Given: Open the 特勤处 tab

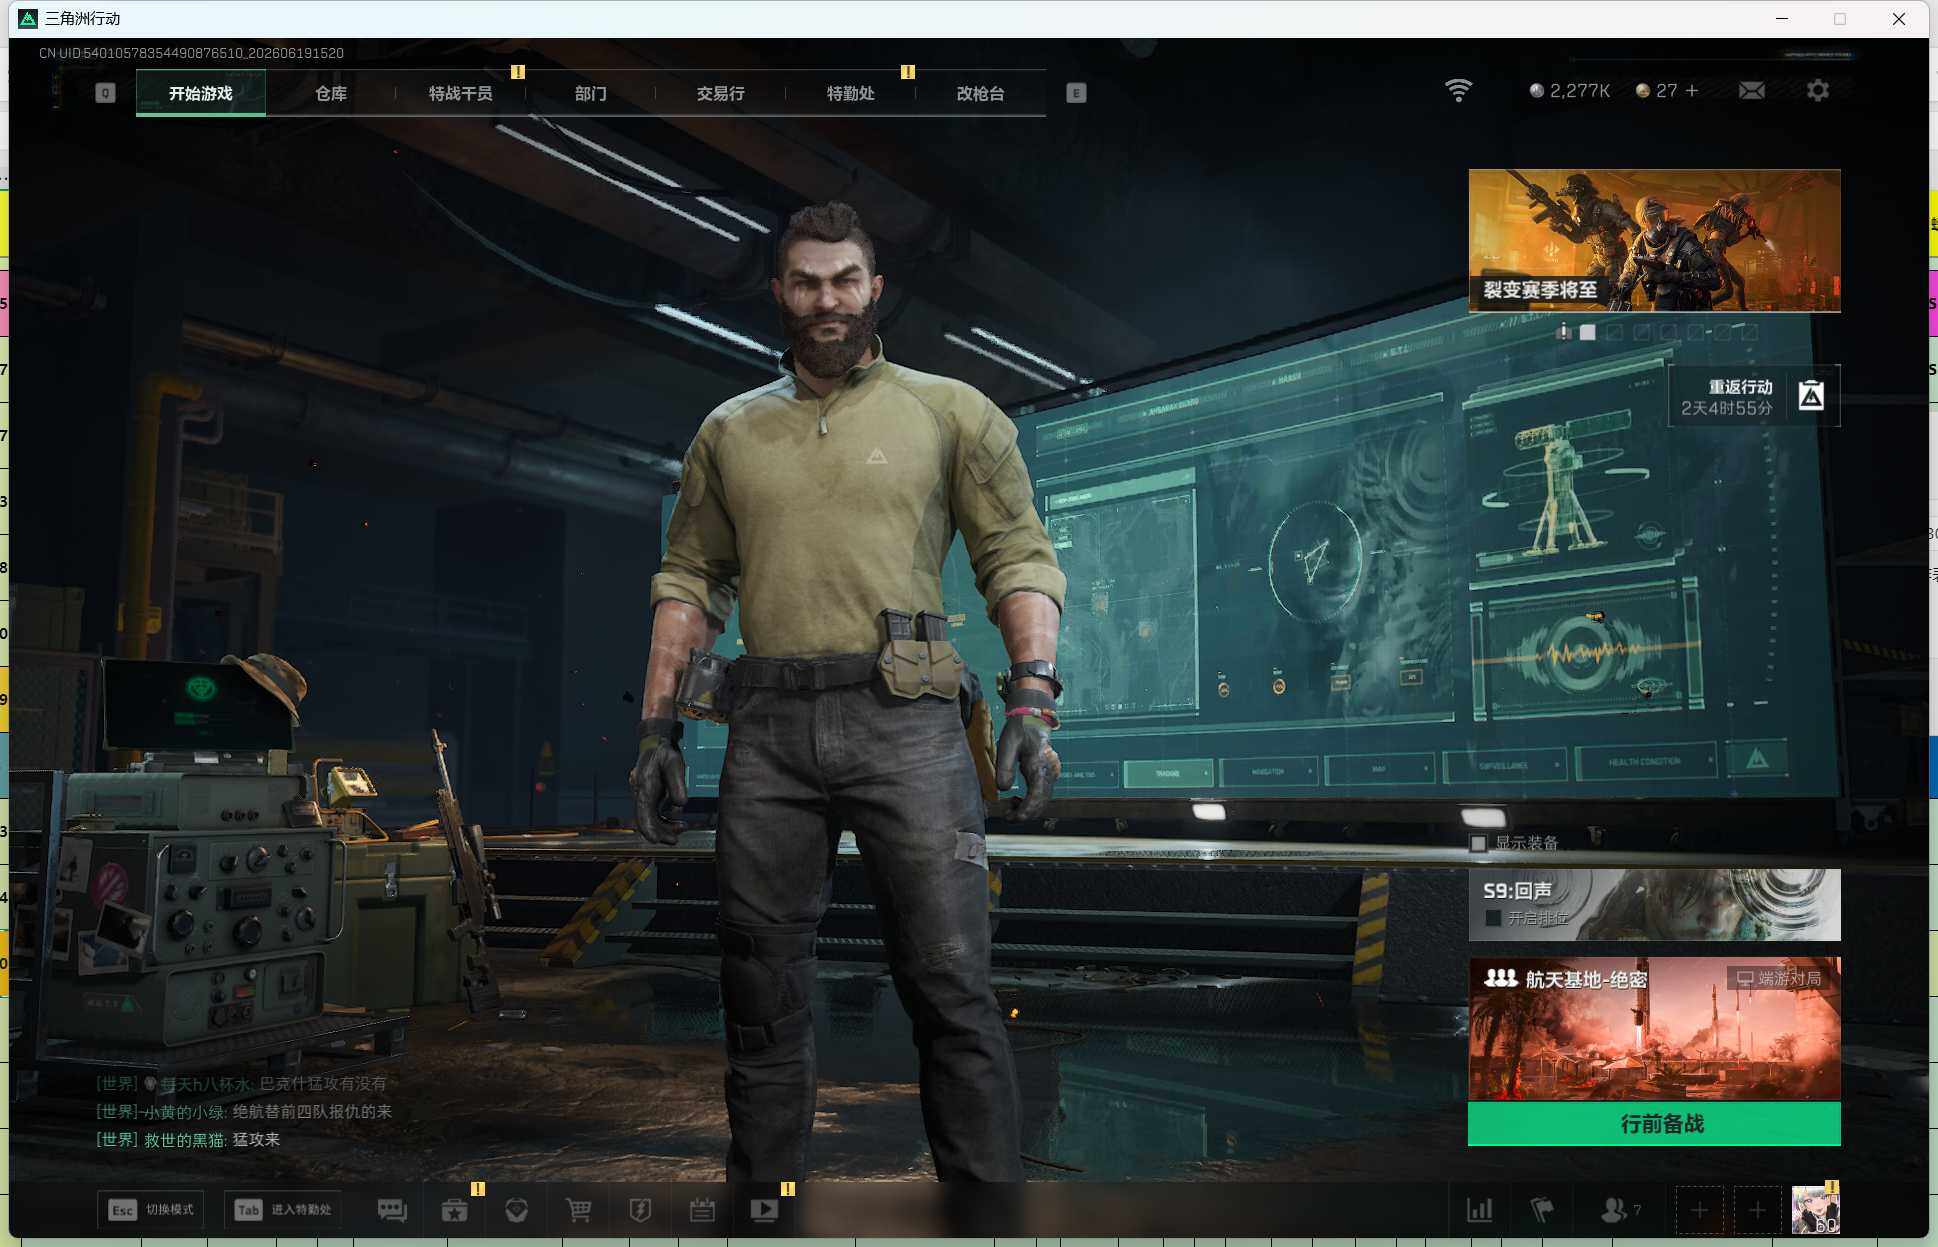Looking at the screenshot, I should 851,93.
